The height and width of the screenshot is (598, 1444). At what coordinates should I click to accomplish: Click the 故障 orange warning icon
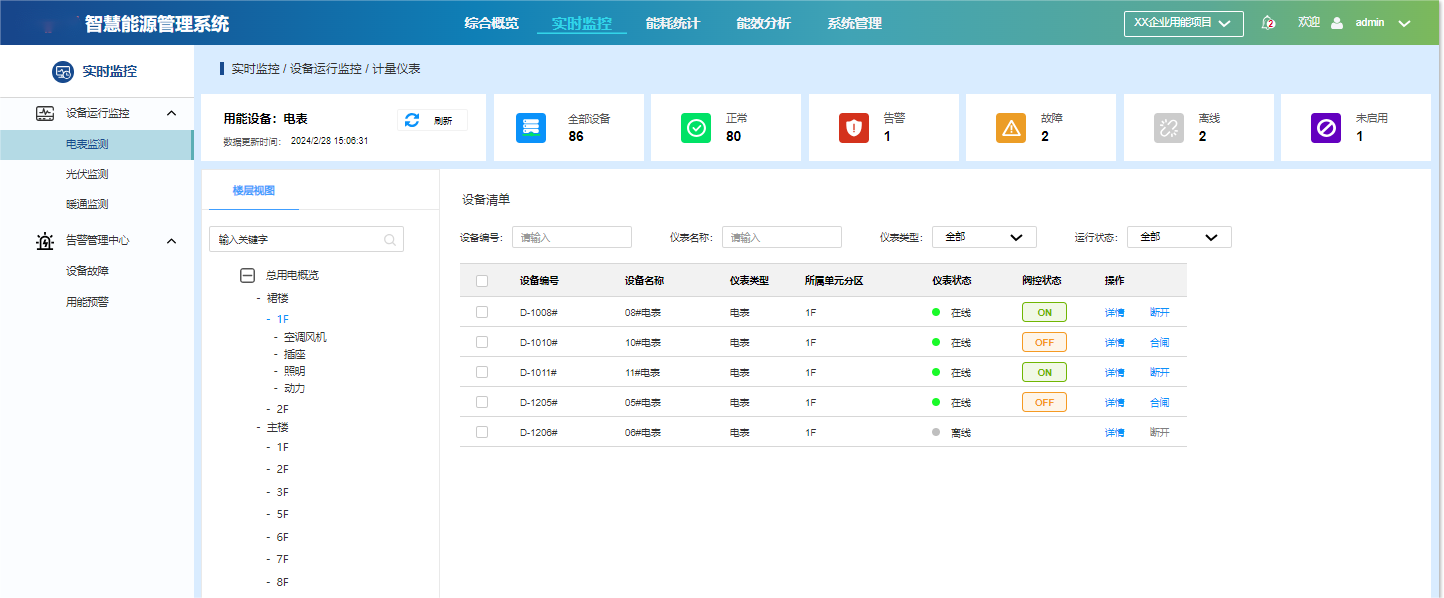pos(1011,128)
